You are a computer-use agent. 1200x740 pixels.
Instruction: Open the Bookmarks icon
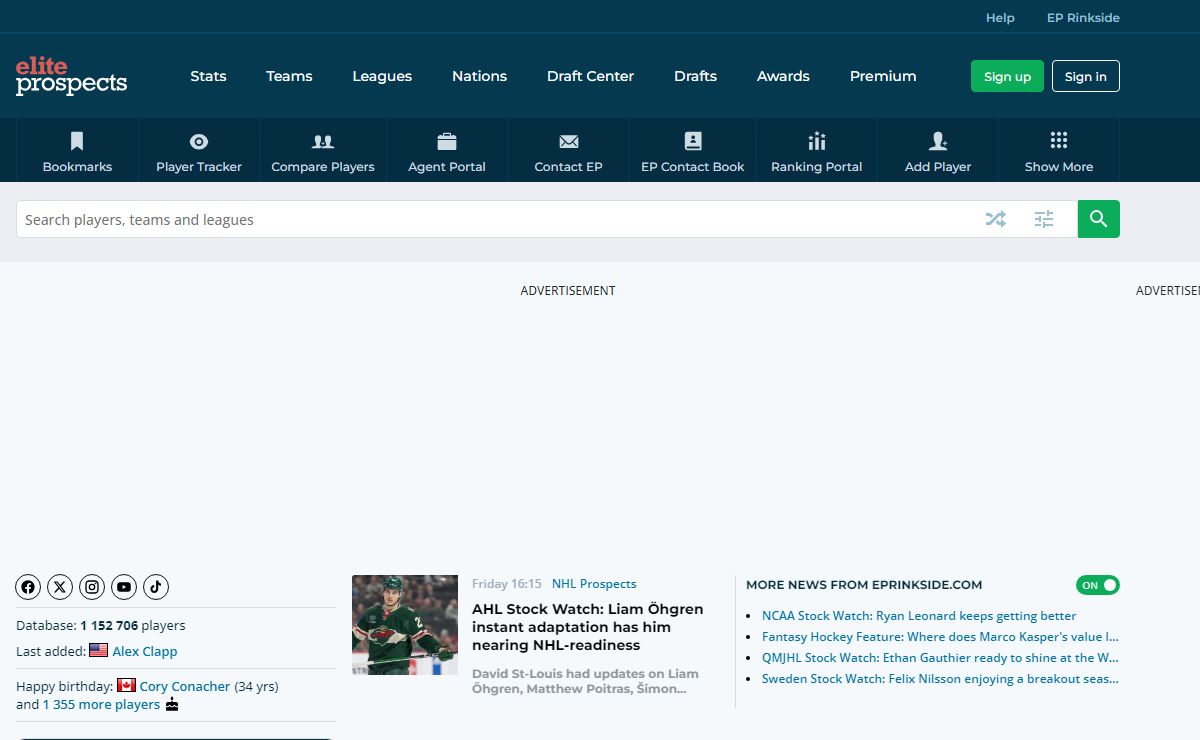pyautogui.click(x=77, y=141)
